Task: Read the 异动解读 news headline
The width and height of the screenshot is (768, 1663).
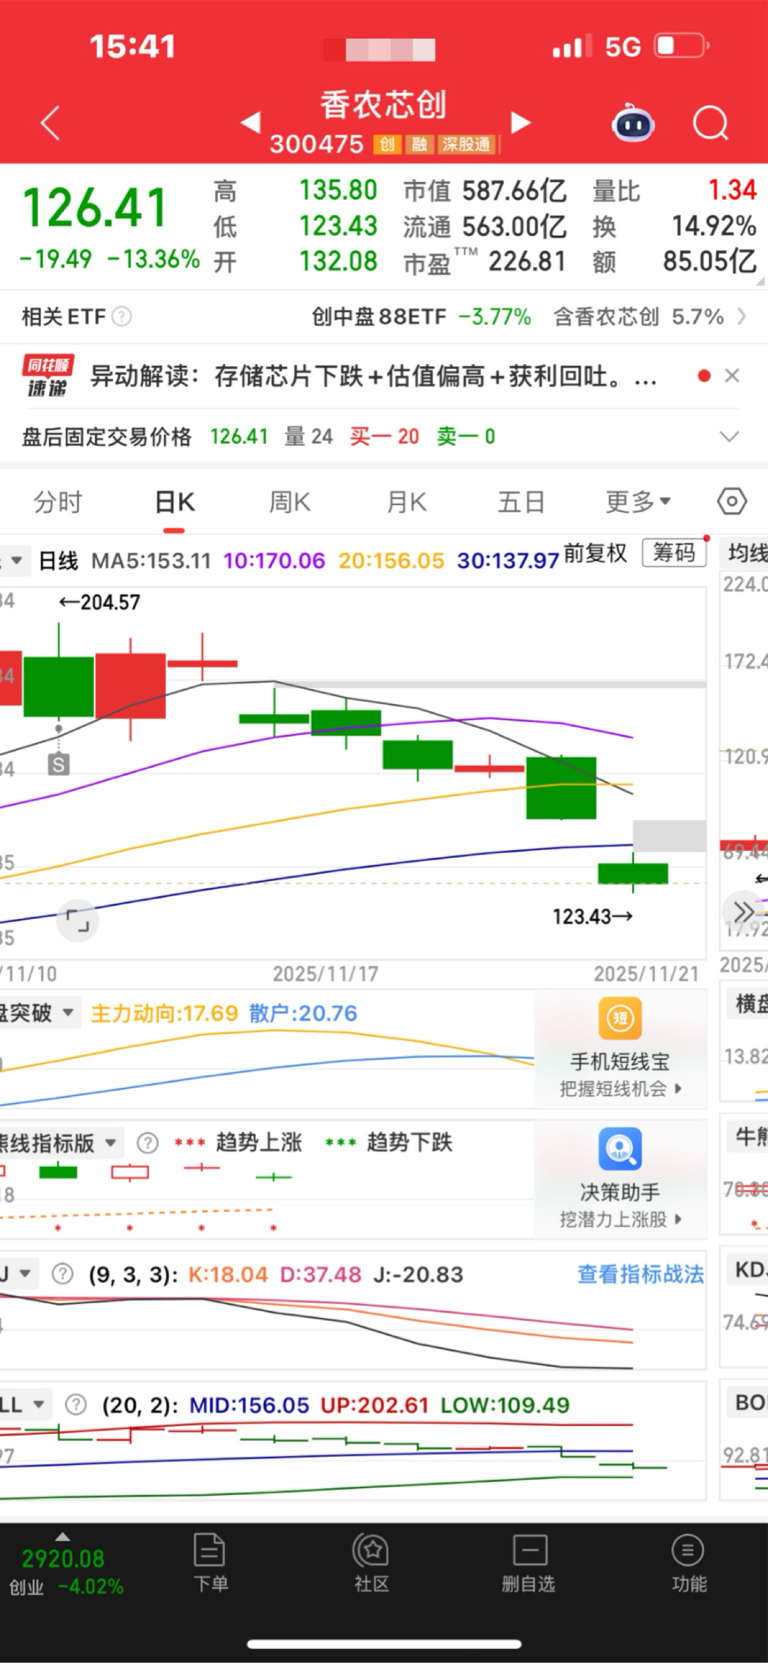Action: pos(374,376)
